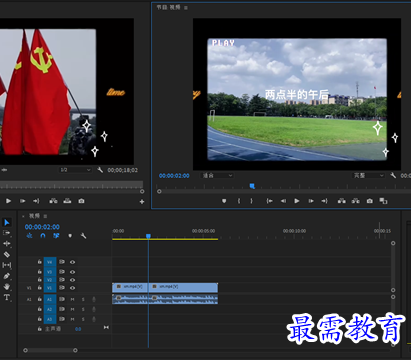Select the Ripple Edit tool
The height and width of the screenshot is (360, 411).
tap(7, 244)
